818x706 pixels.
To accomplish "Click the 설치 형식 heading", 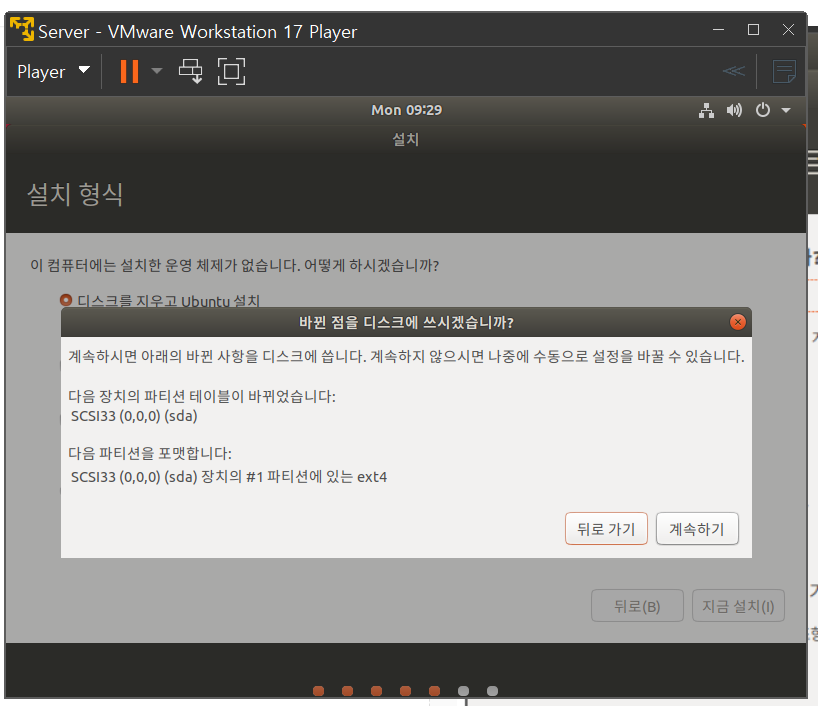I will [75, 194].
